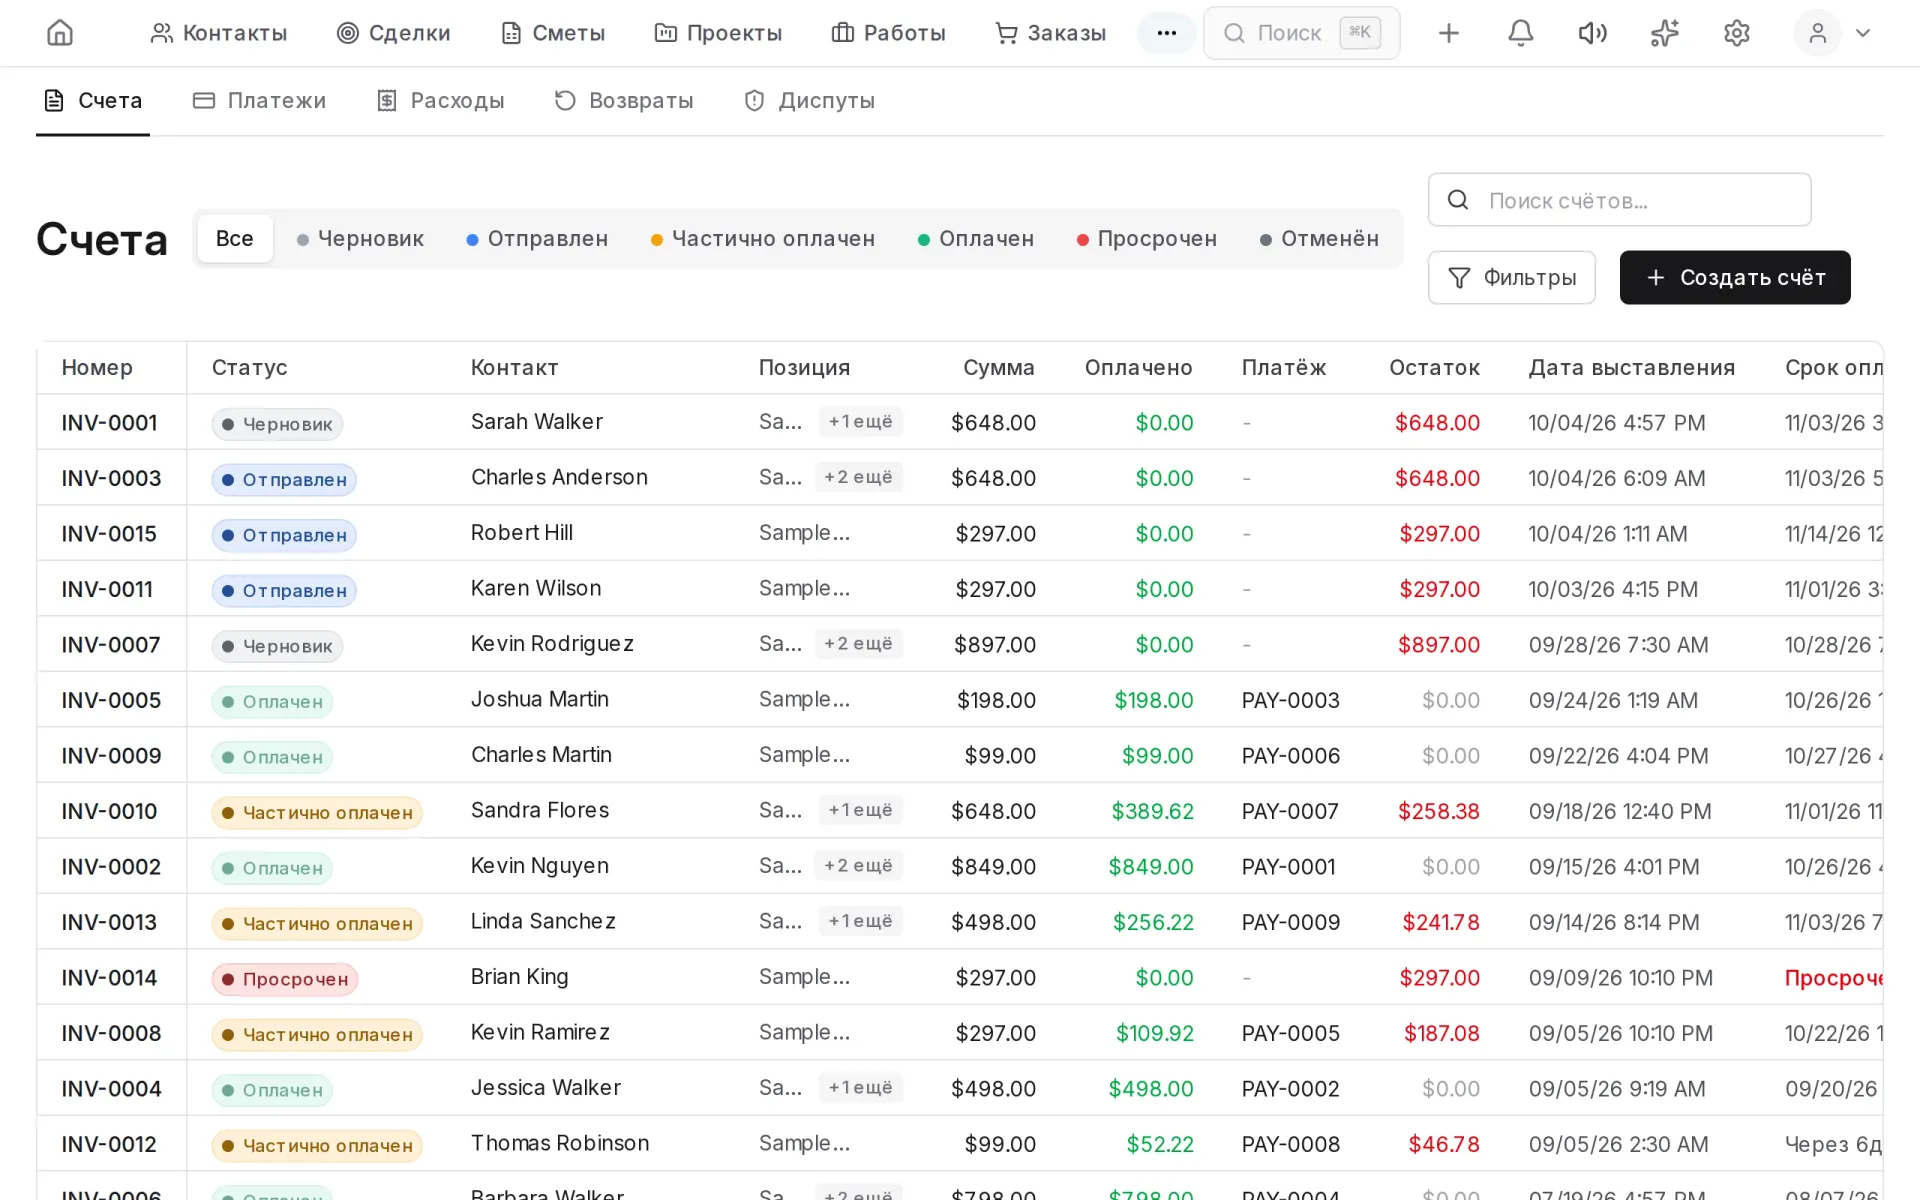Switch to the Платежи tab

coord(259,100)
